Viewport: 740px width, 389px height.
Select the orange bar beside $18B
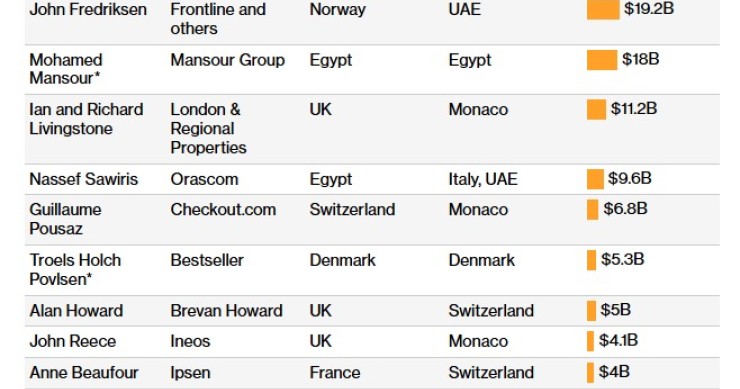pyautogui.click(x=602, y=60)
